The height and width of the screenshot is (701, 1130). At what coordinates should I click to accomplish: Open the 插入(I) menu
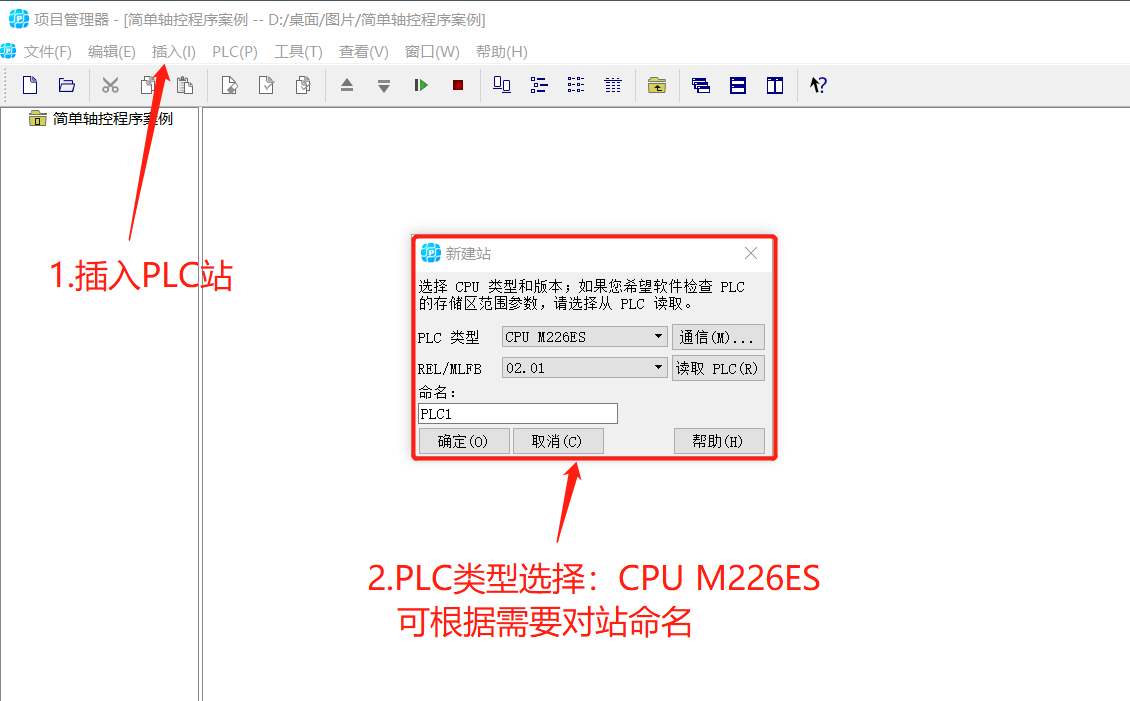pos(172,51)
